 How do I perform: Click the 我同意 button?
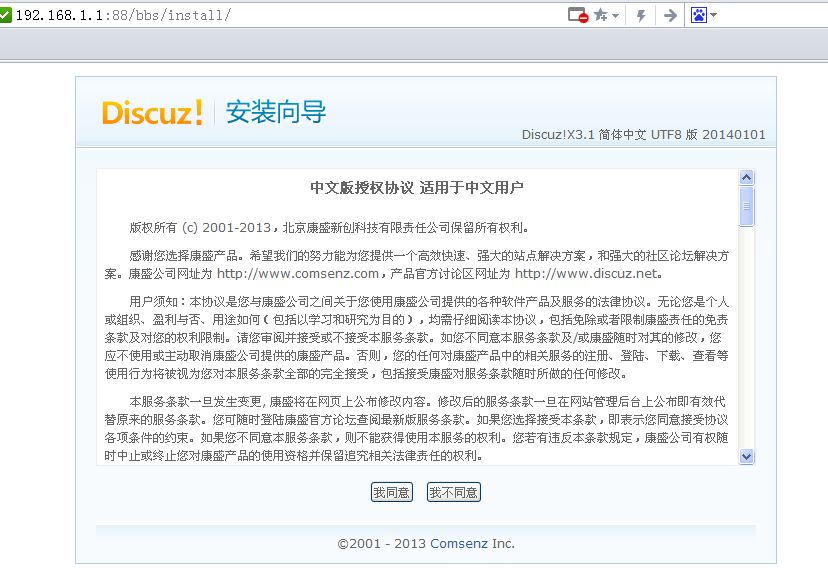click(x=391, y=493)
